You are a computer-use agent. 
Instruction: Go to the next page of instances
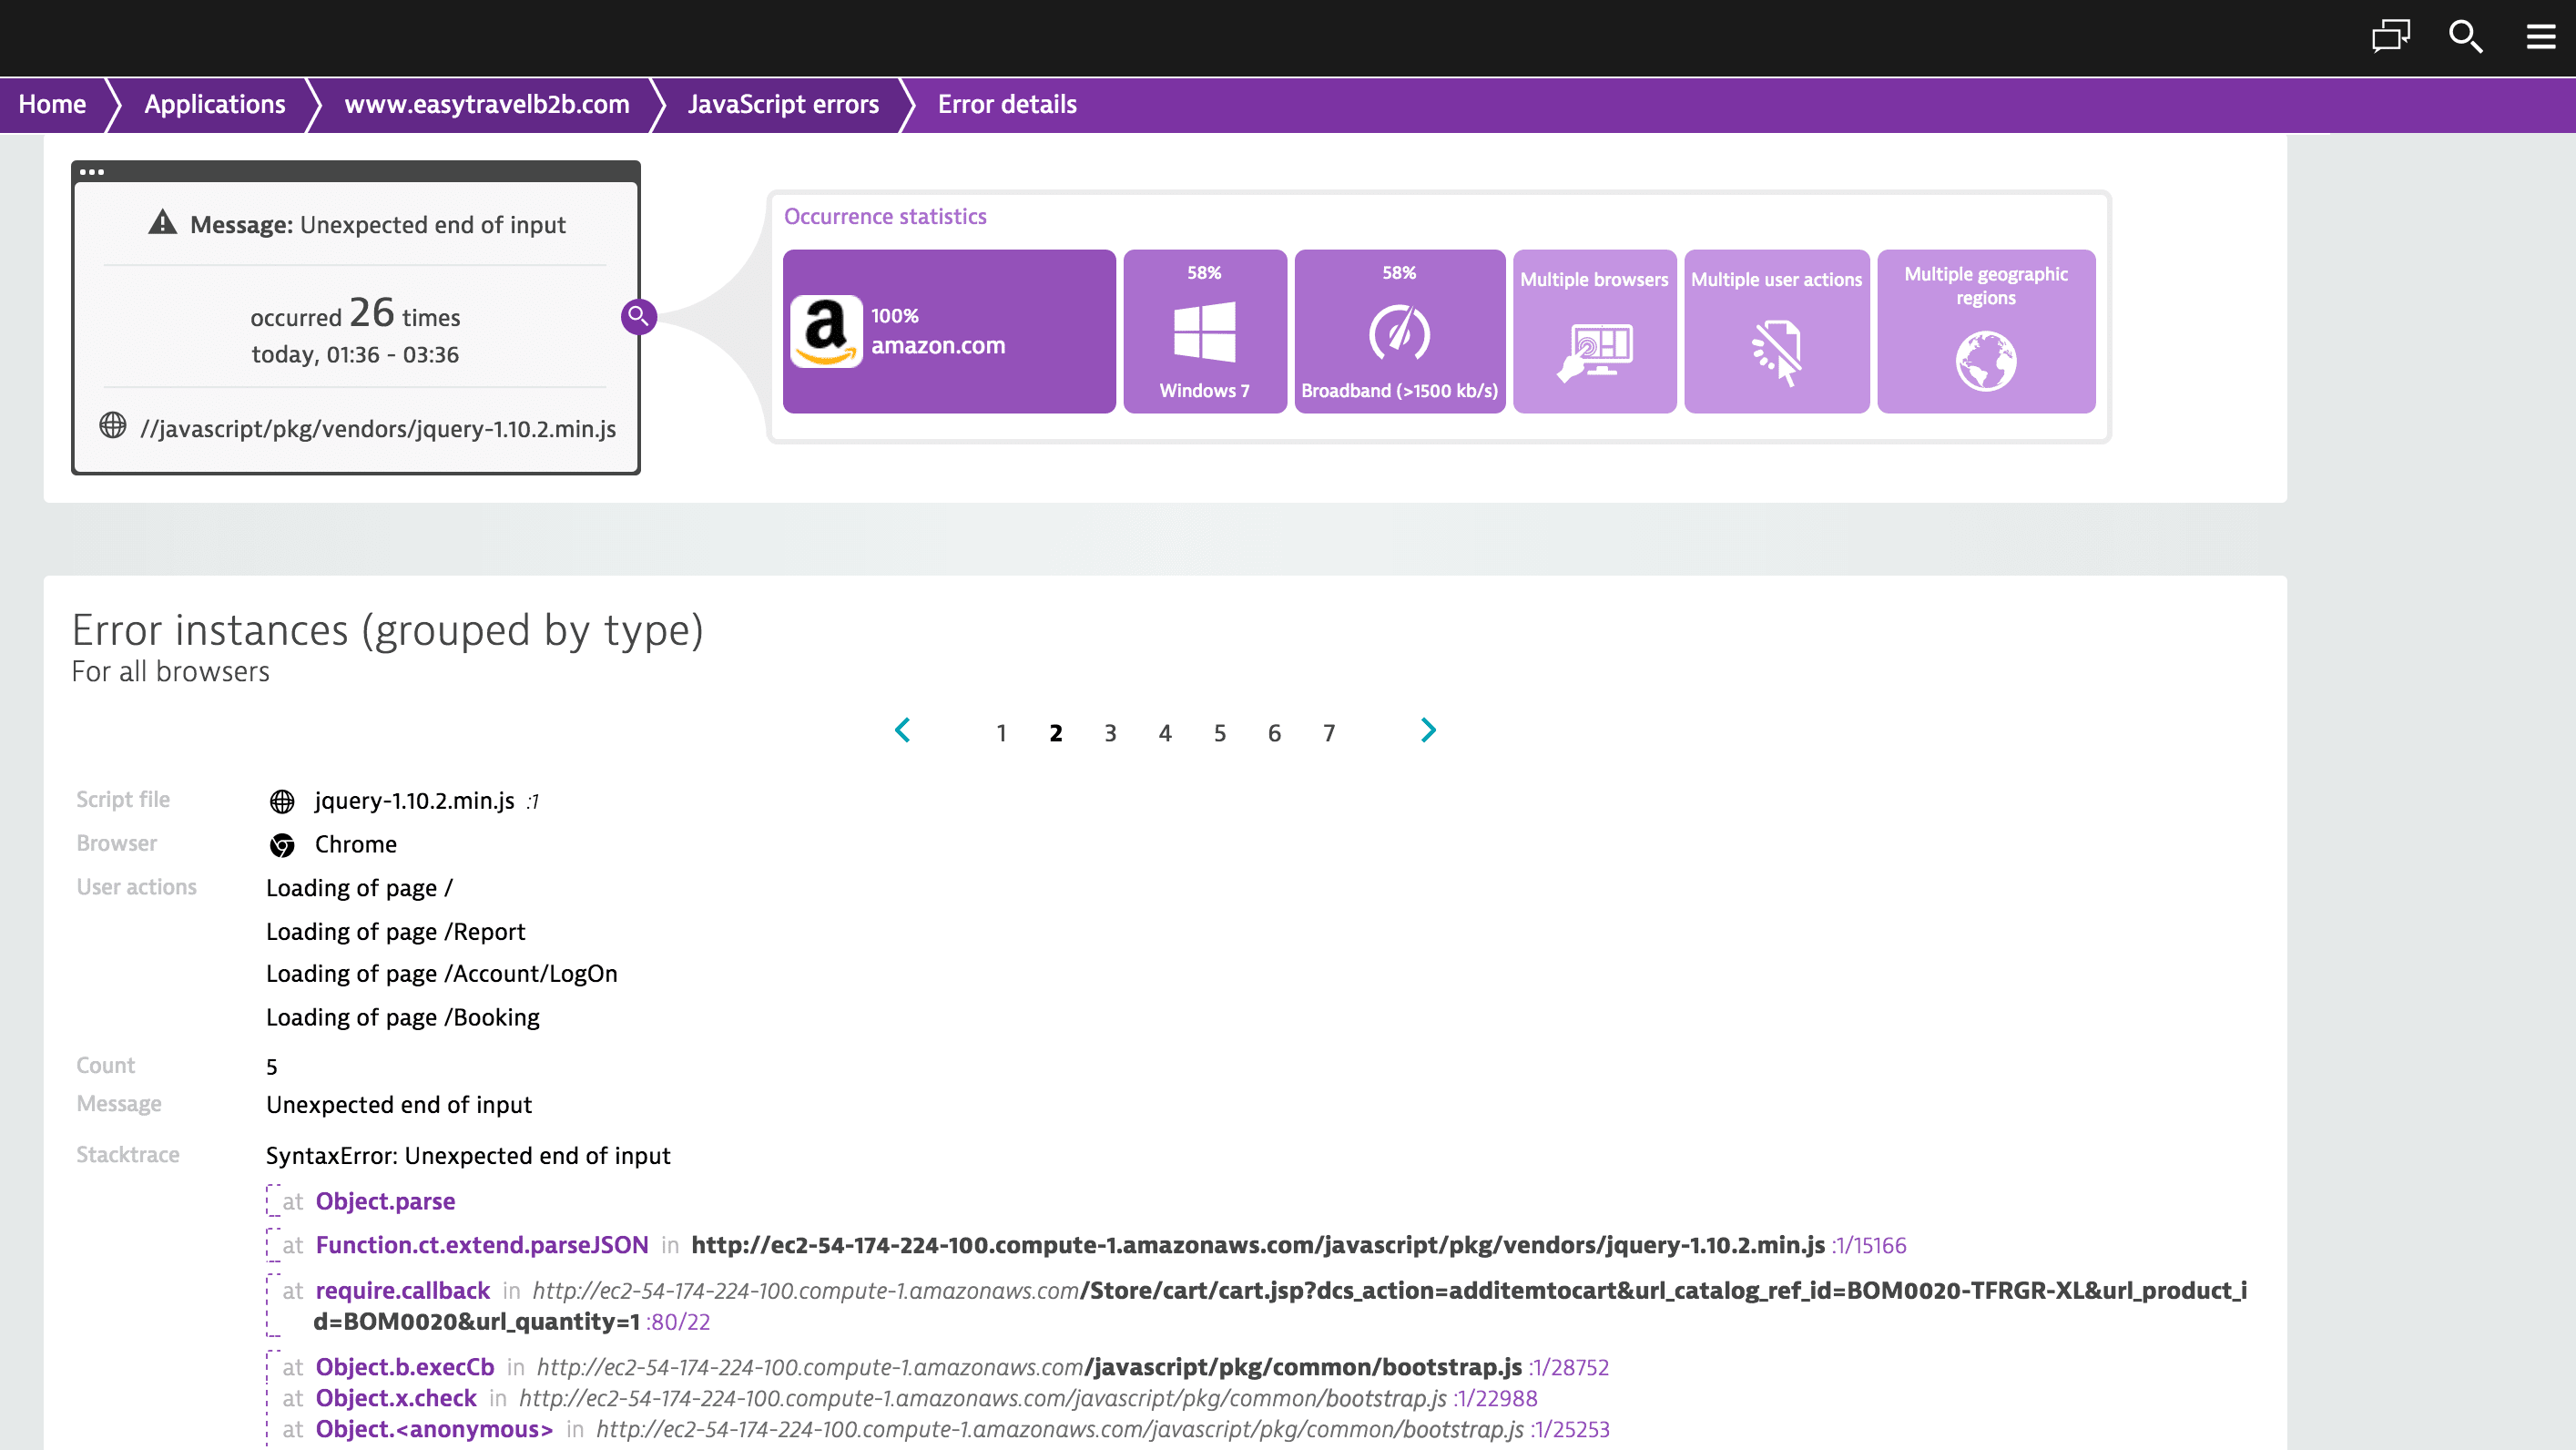coord(1428,730)
